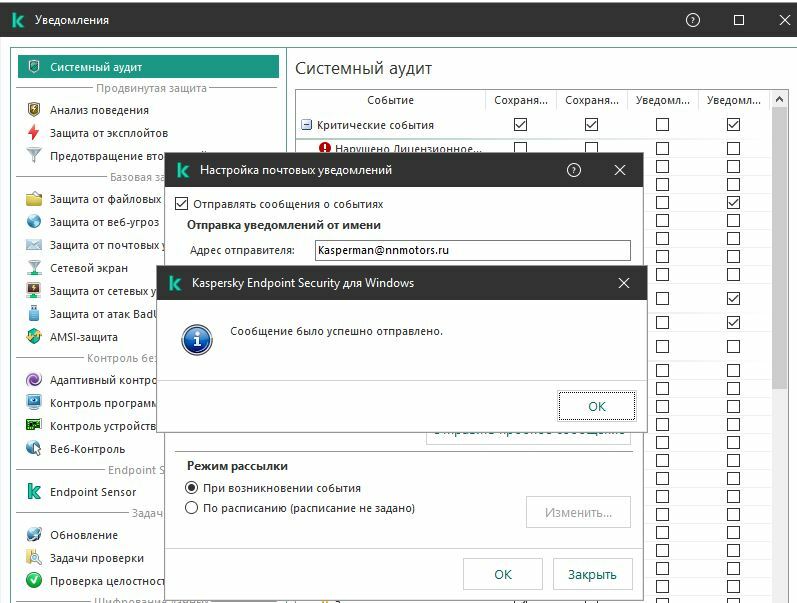Open Веб-Контроль section
797x603 pixels.
[87, 449]
